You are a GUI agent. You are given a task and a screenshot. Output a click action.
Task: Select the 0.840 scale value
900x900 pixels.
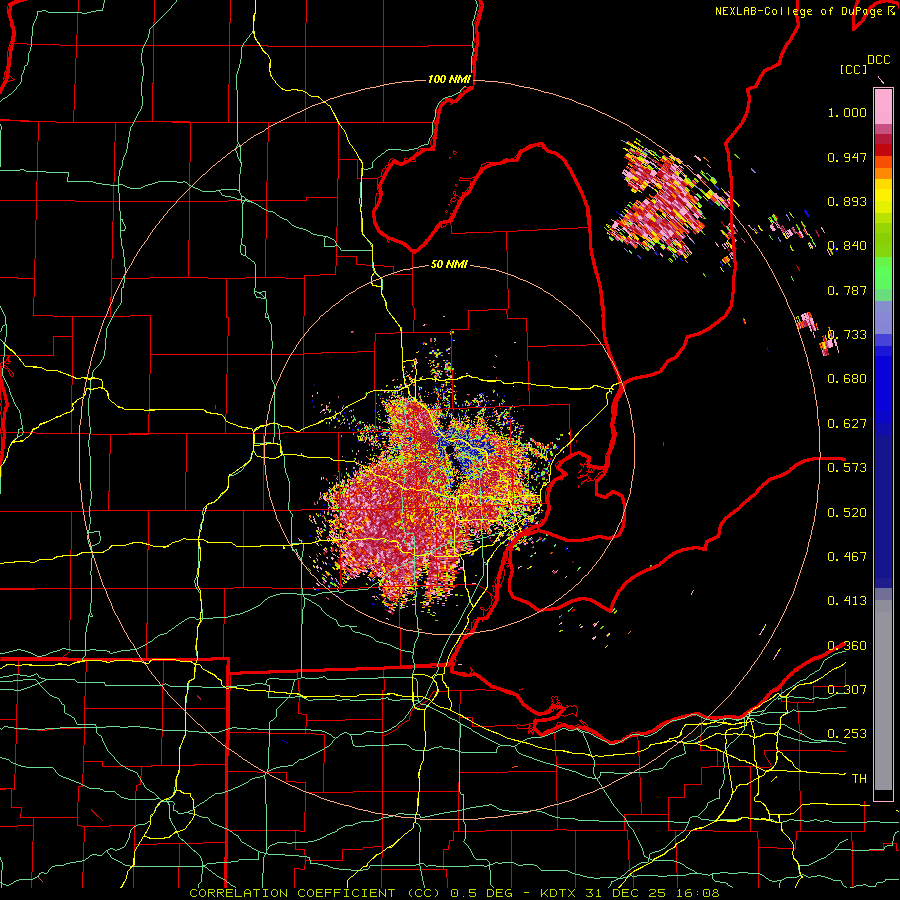[847, 246]
